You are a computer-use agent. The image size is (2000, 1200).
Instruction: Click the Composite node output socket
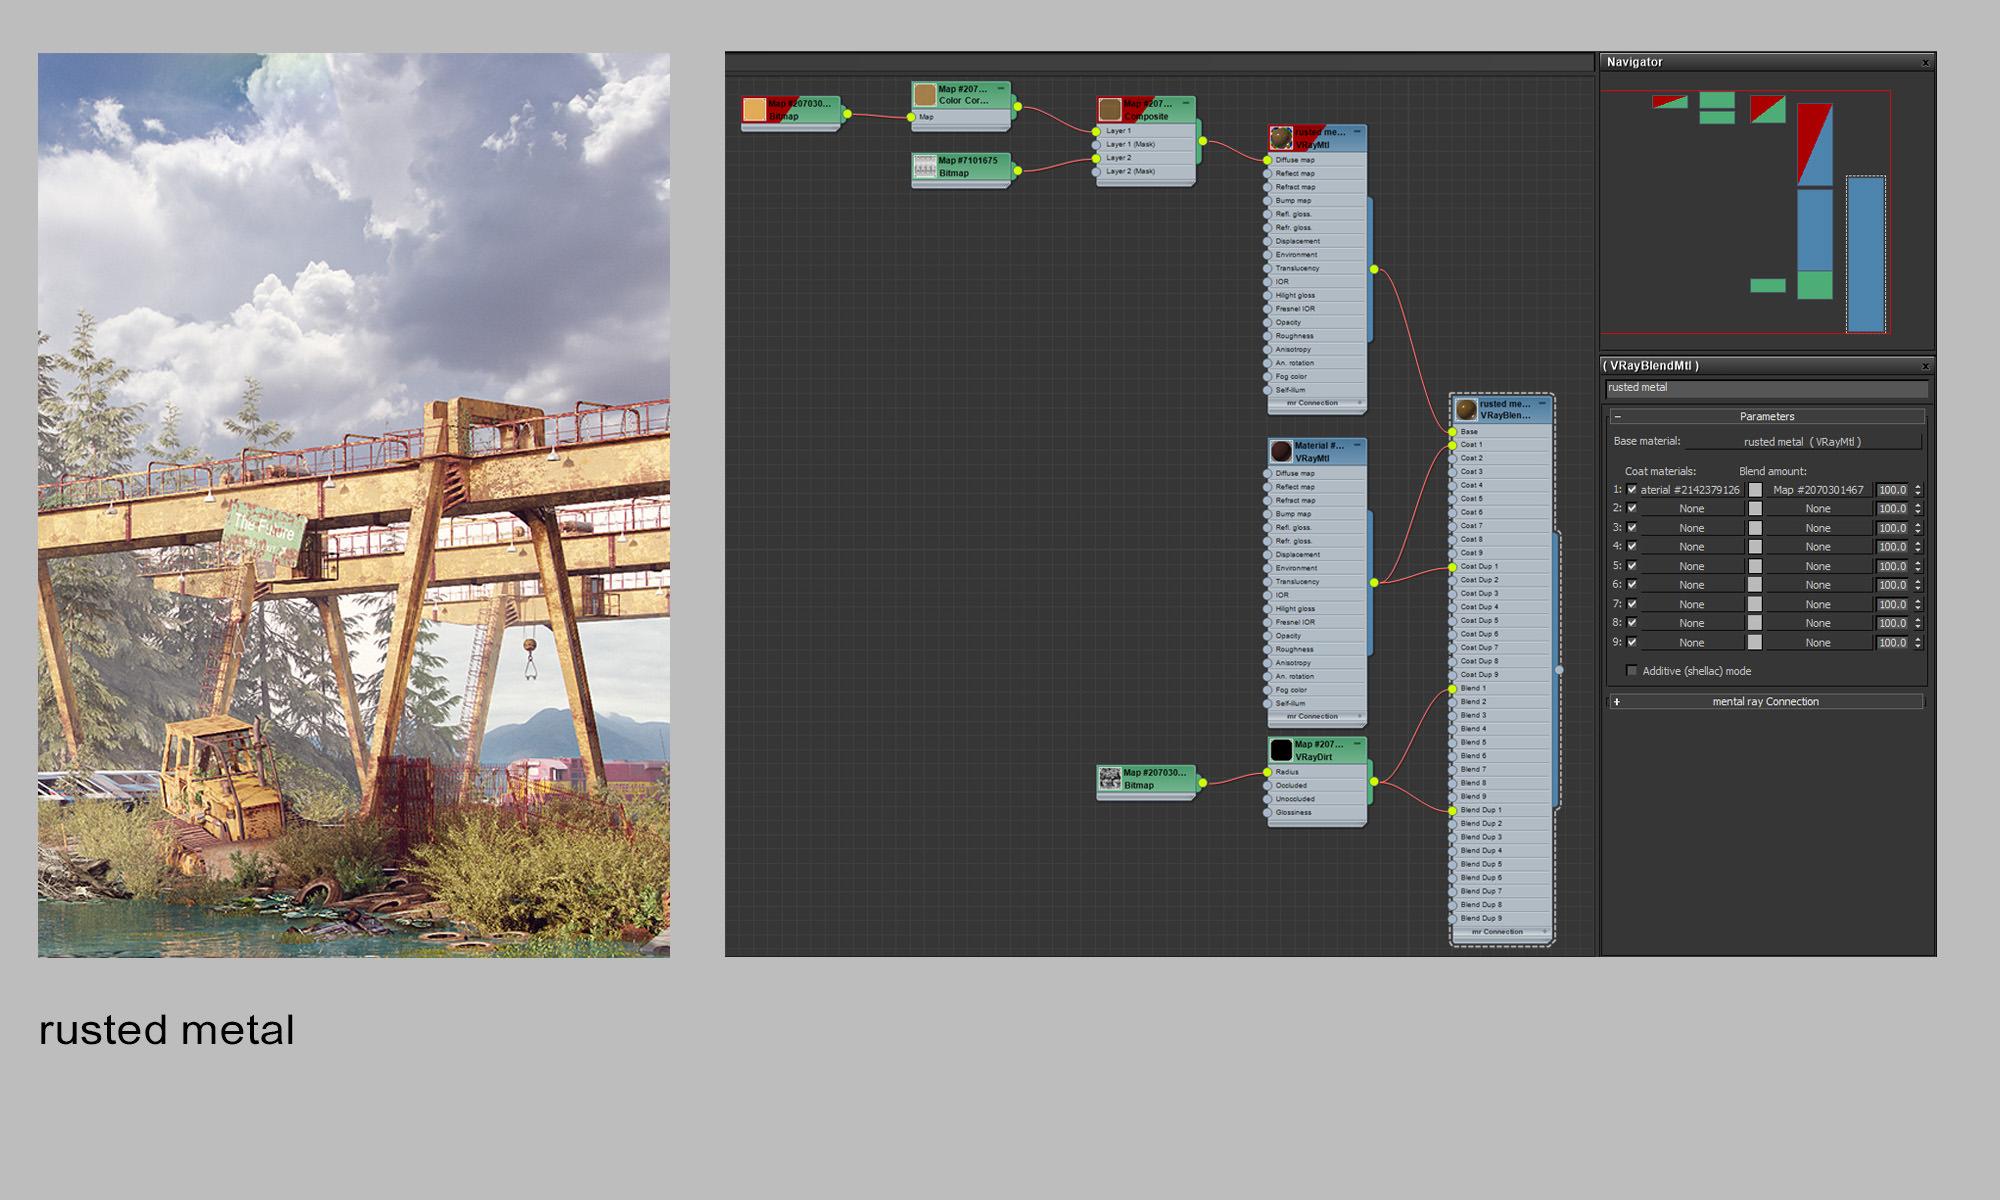[x=1203, y=141]
